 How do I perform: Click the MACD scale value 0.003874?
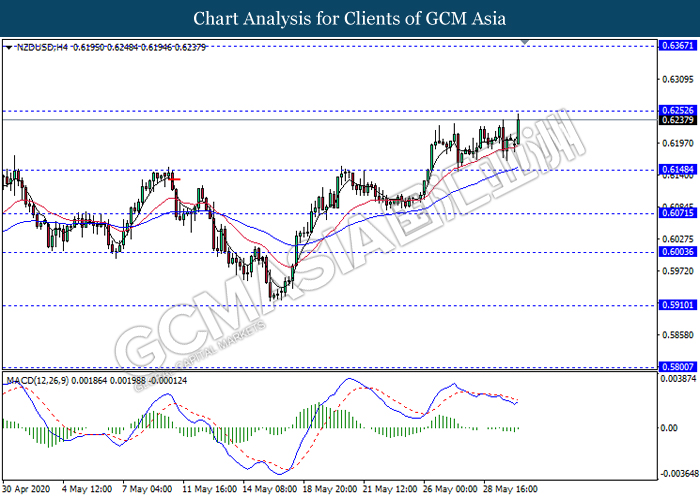pyautogui.click(x=678, y=379)
